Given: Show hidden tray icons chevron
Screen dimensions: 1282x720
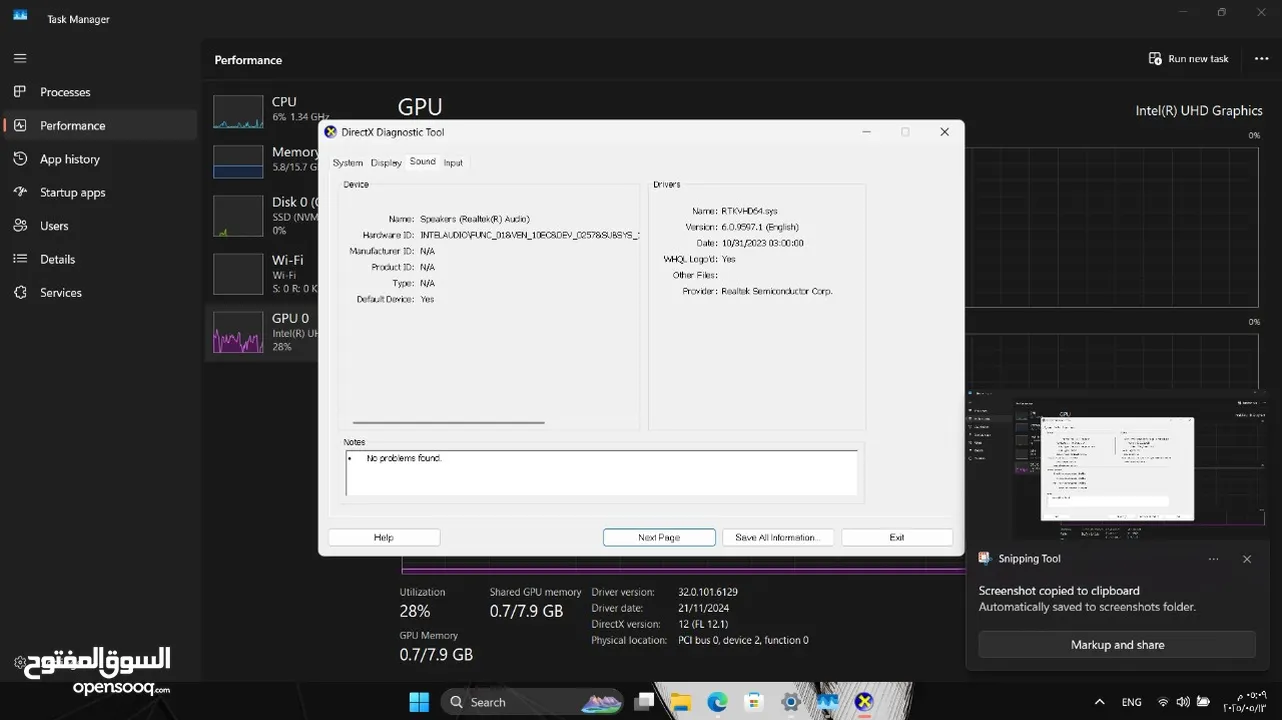Looking at the screenshot, I should [1099, 702].
